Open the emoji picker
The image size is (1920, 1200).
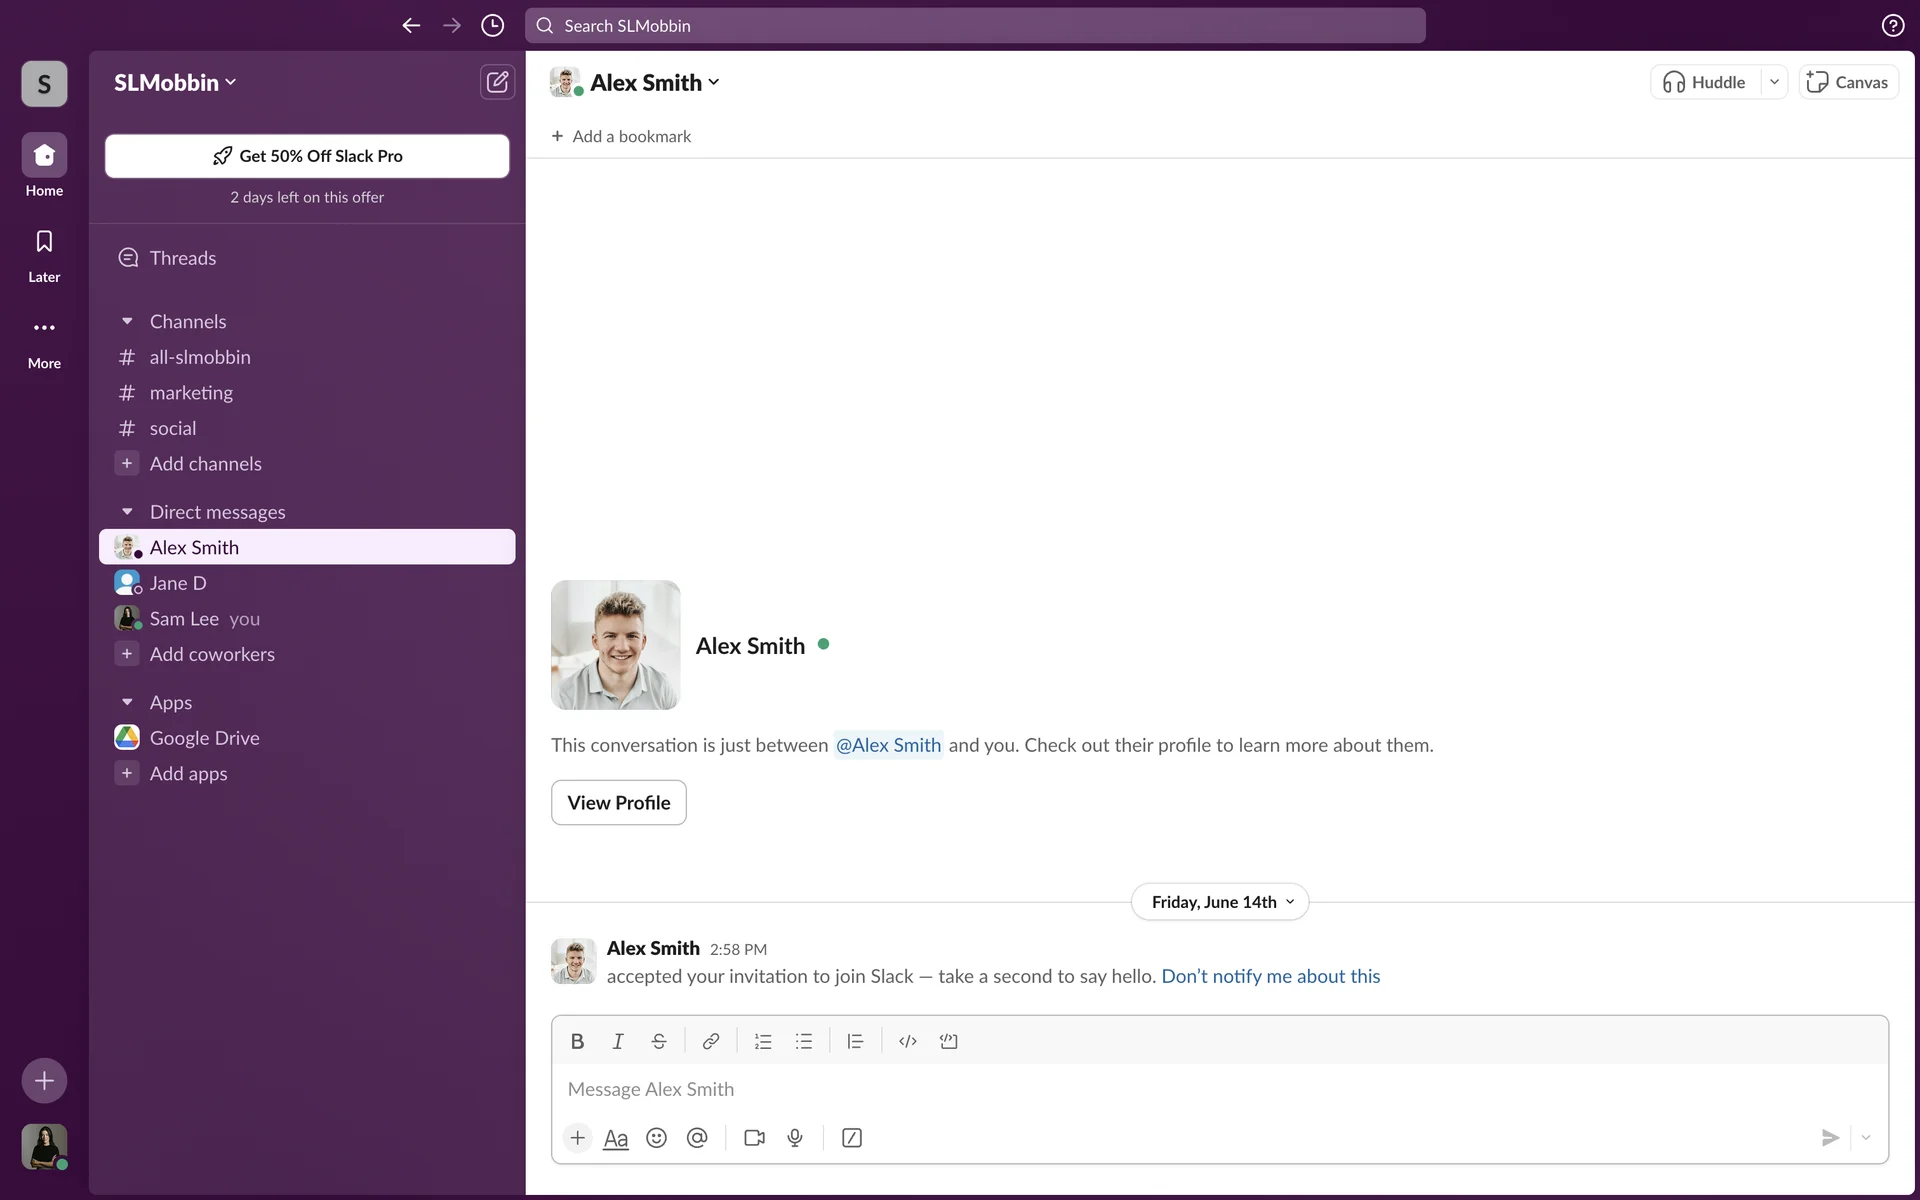(656, 1138)
